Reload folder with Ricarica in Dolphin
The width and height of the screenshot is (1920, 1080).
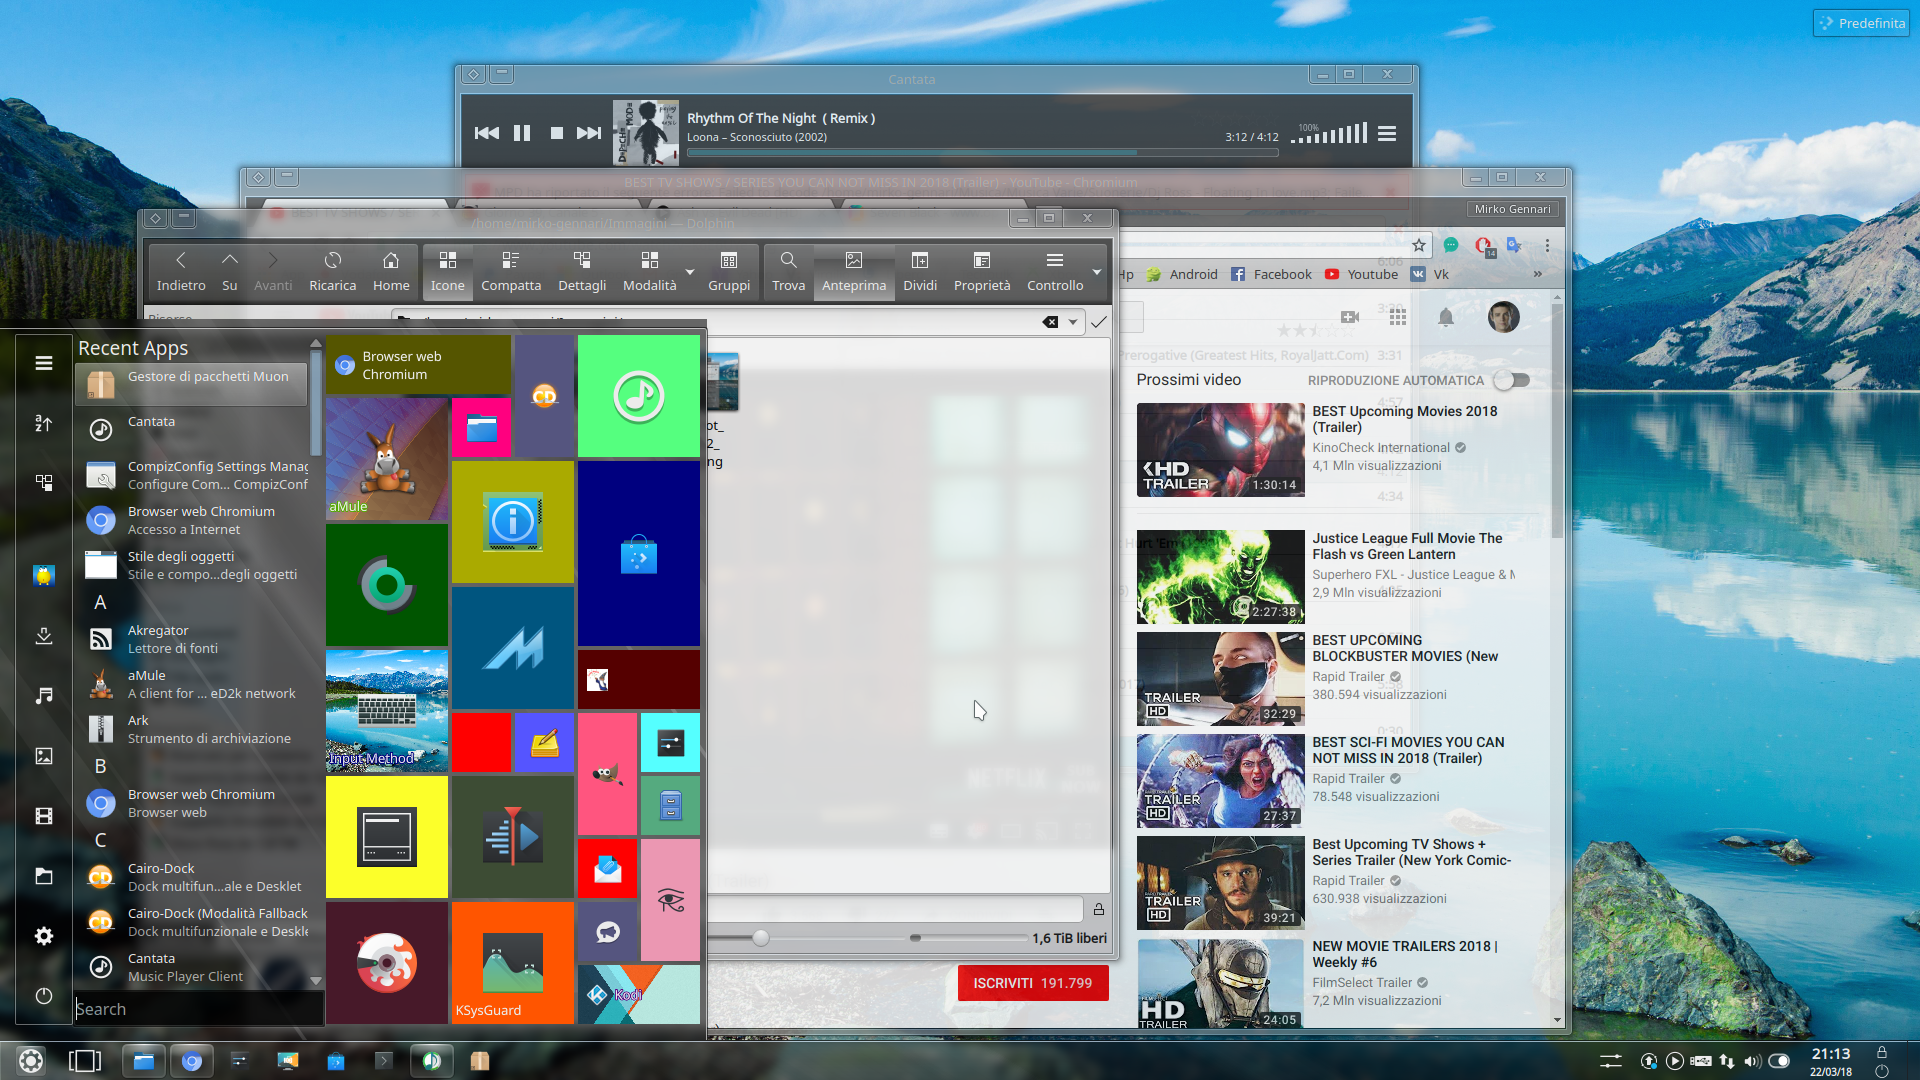tap(333, 271)
